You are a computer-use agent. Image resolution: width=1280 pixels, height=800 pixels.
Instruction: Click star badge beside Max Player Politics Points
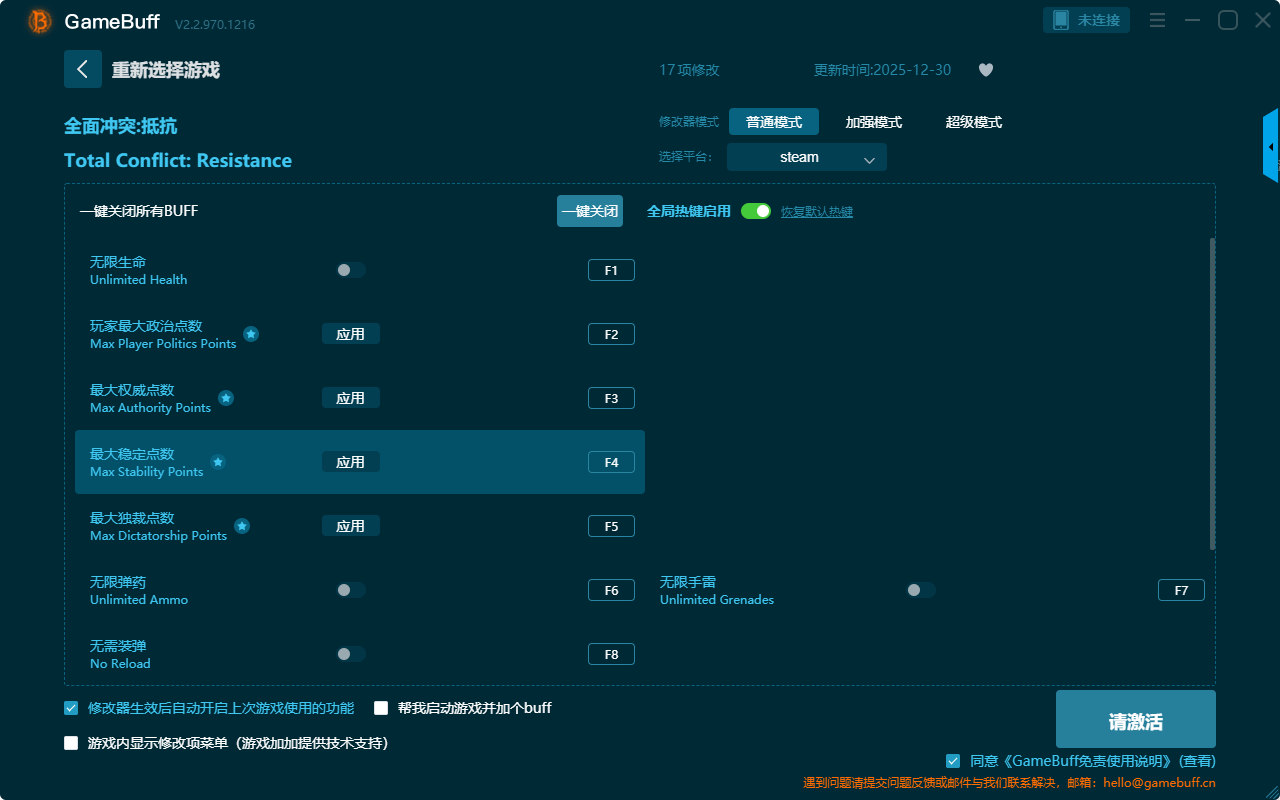251,334
